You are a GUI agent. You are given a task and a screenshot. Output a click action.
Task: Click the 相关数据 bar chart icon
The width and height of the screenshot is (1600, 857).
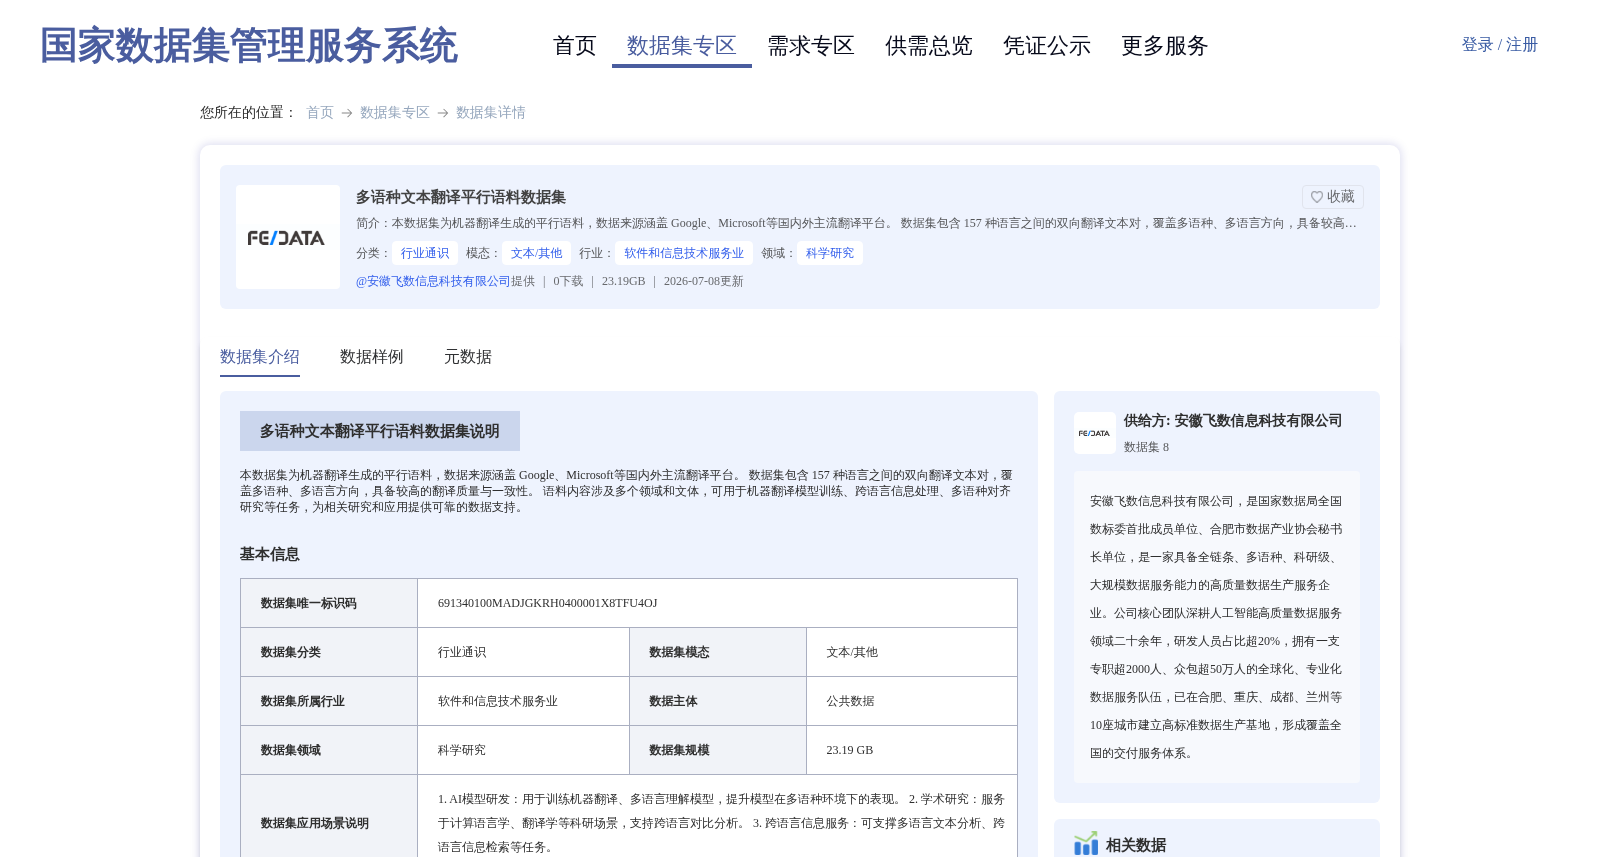pyautogui.click(x=1086, y=844)
